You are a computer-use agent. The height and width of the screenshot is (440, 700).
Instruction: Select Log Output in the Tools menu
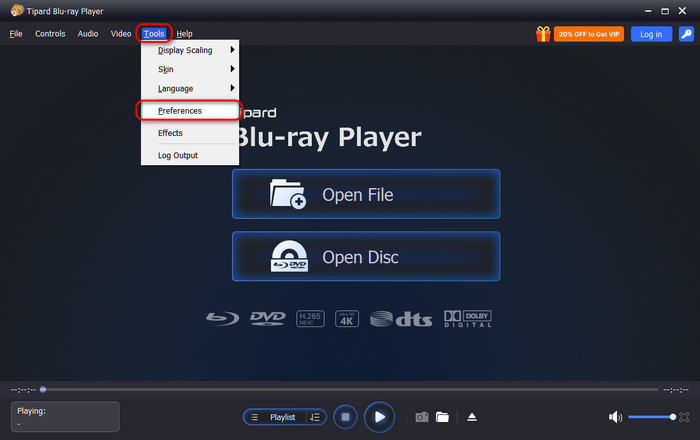(190, 155)
